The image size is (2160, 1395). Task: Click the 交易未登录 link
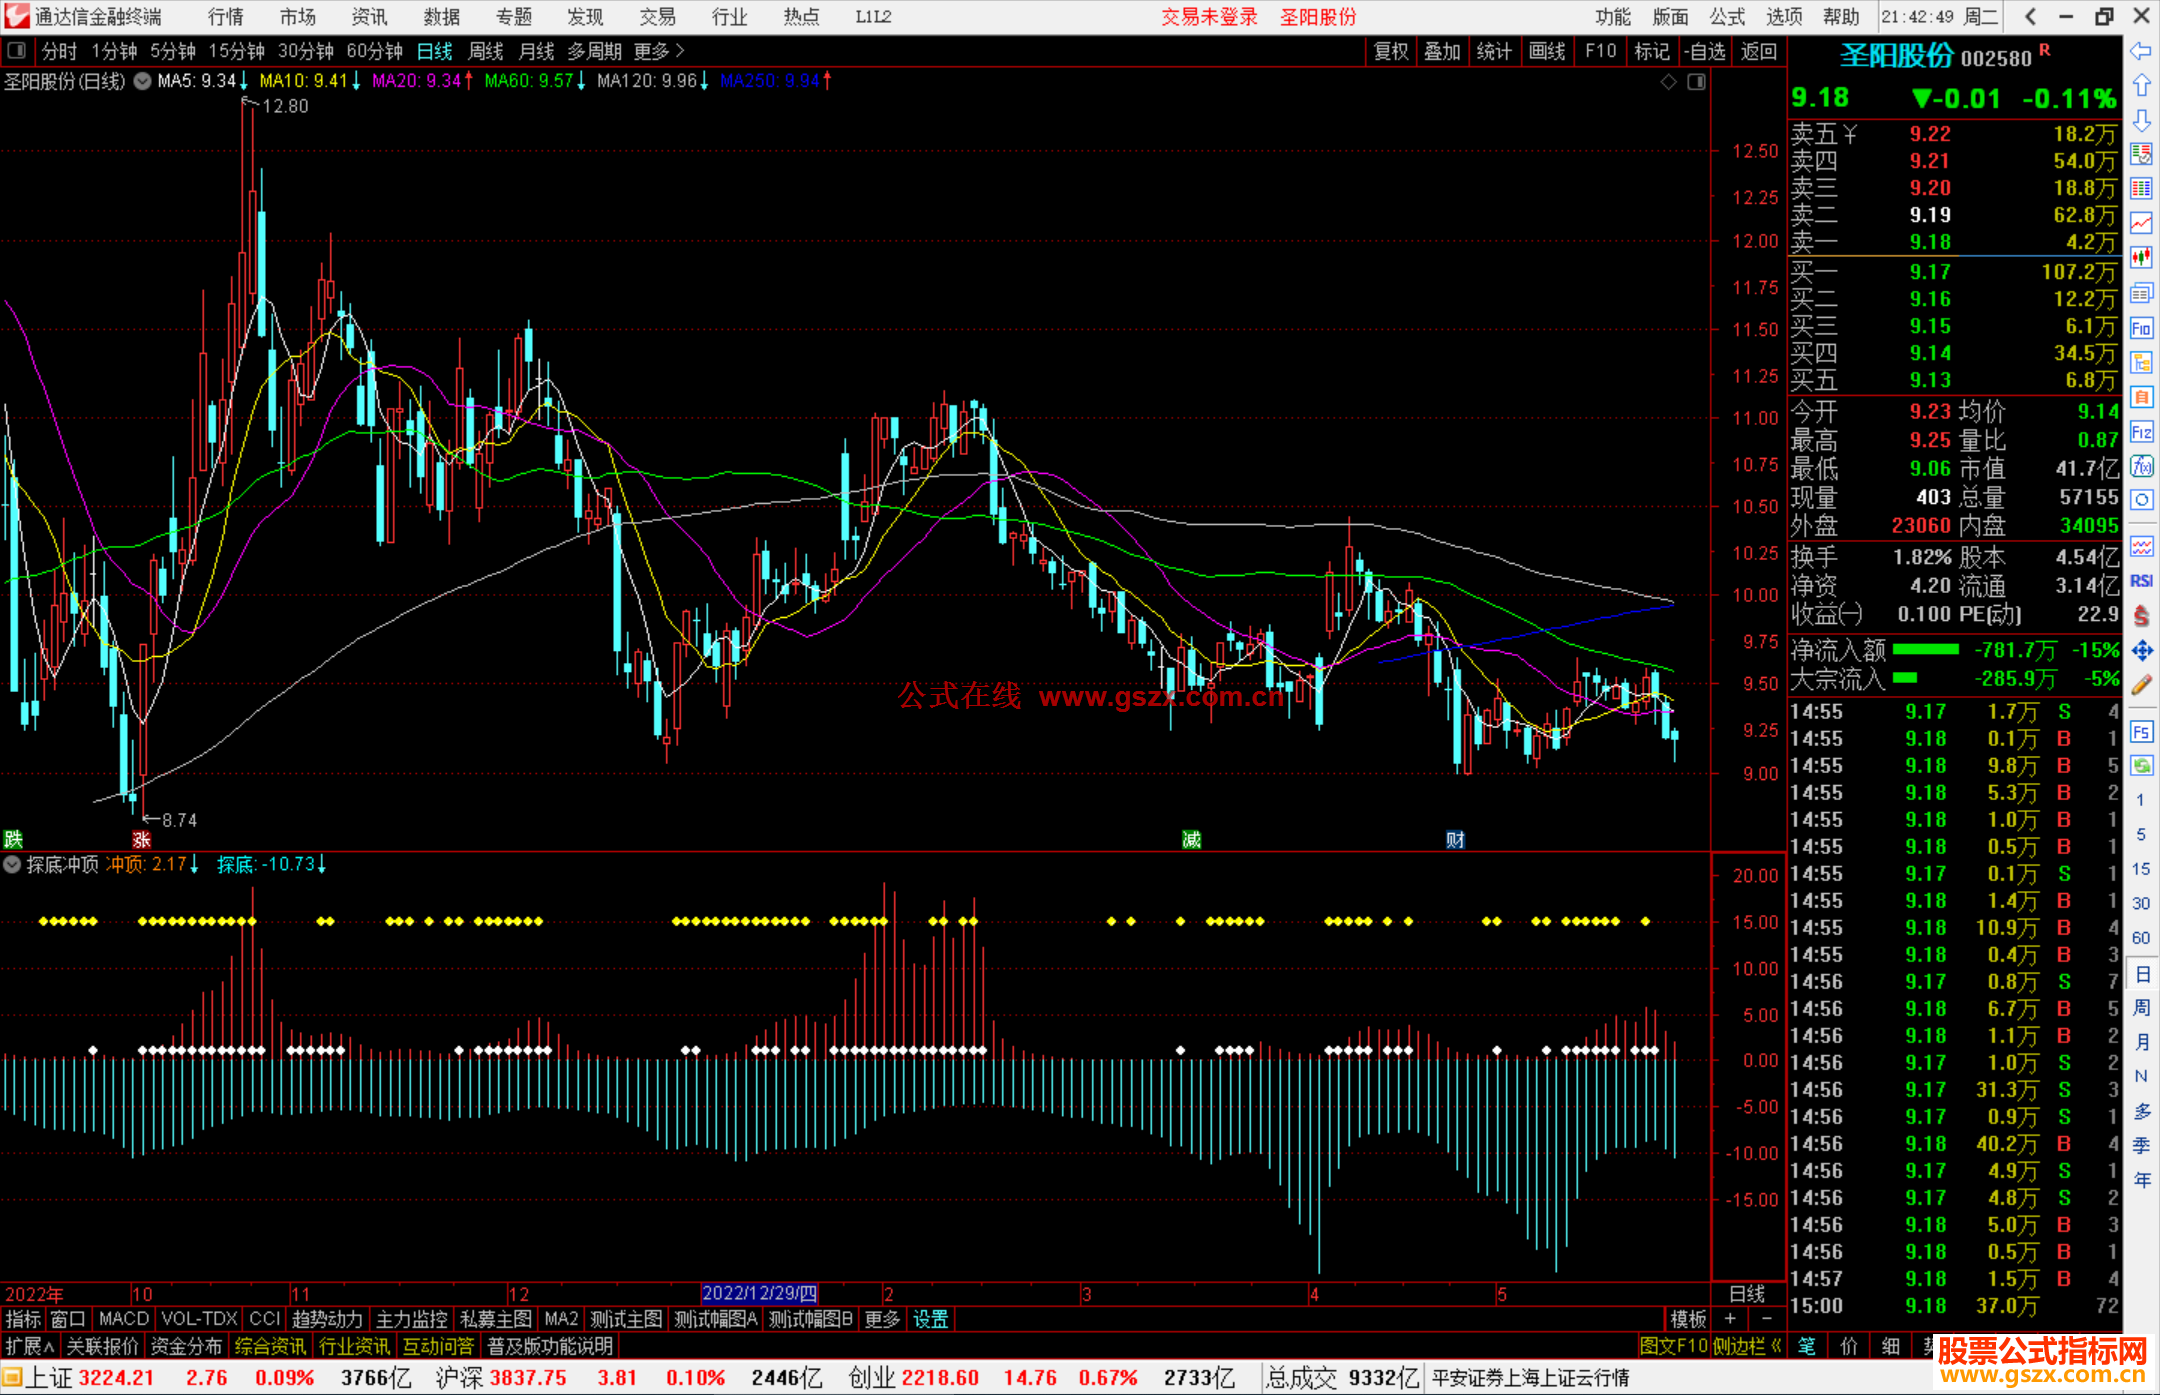pos(1208,17)
